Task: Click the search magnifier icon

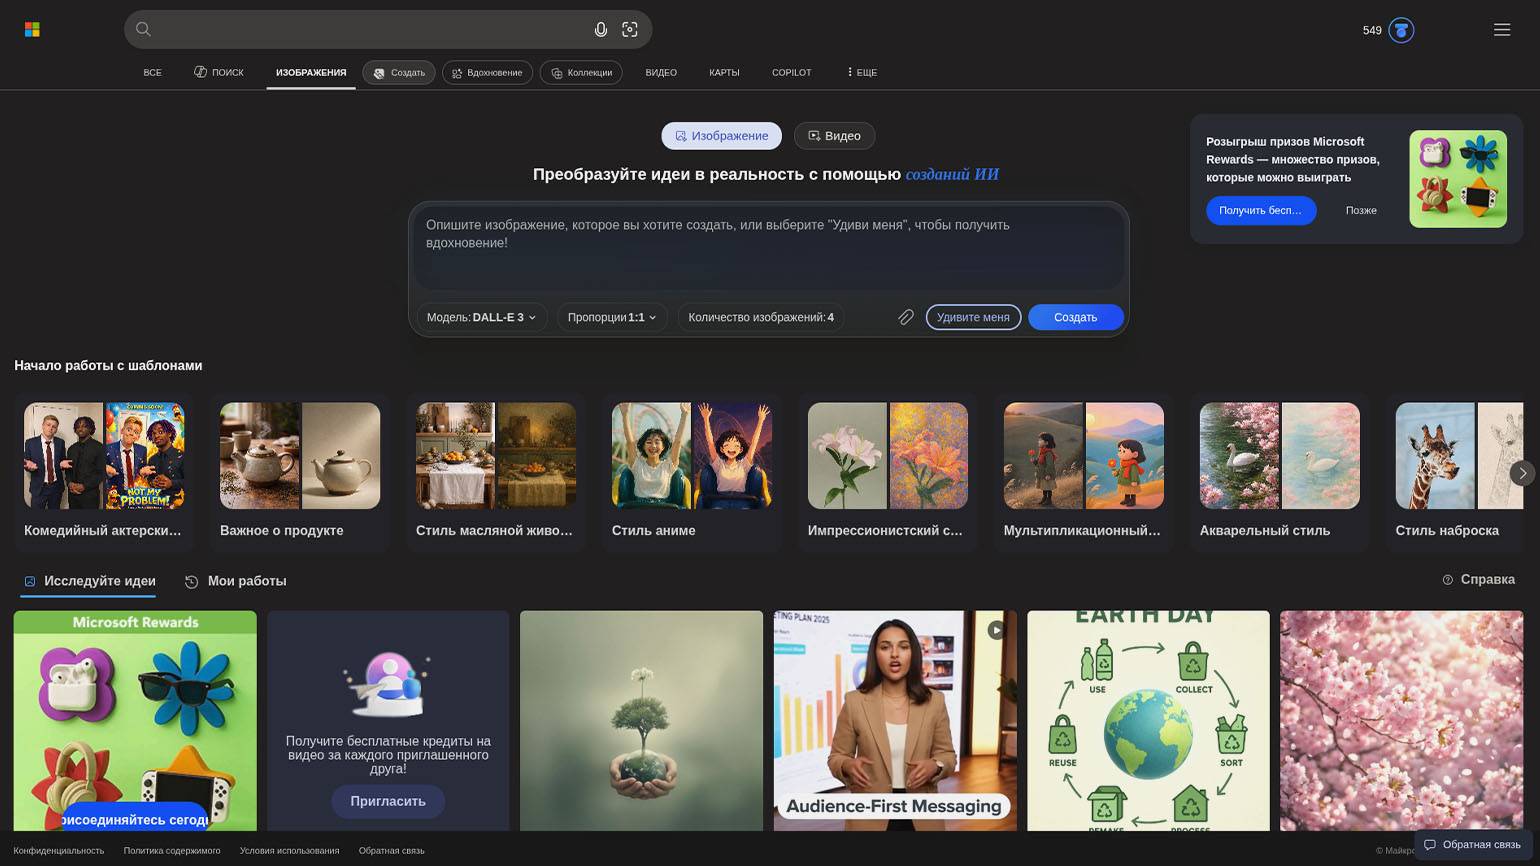Action: point(143,30)
